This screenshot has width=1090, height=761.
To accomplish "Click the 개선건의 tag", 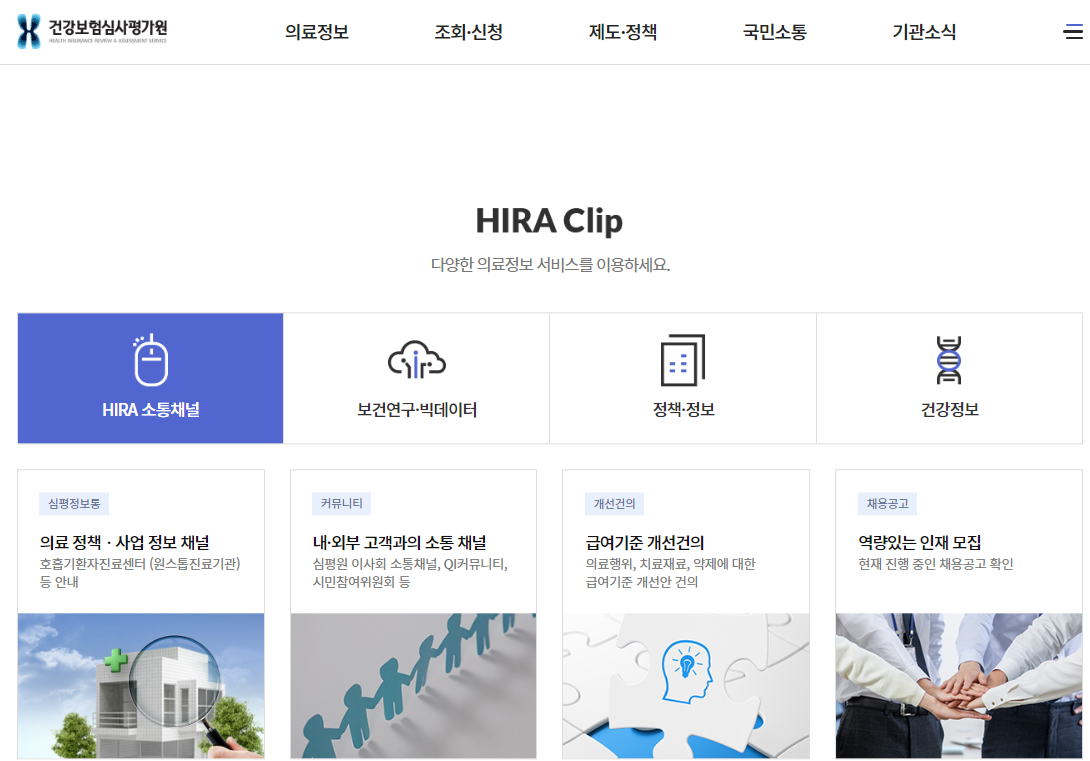I will 615,503.
